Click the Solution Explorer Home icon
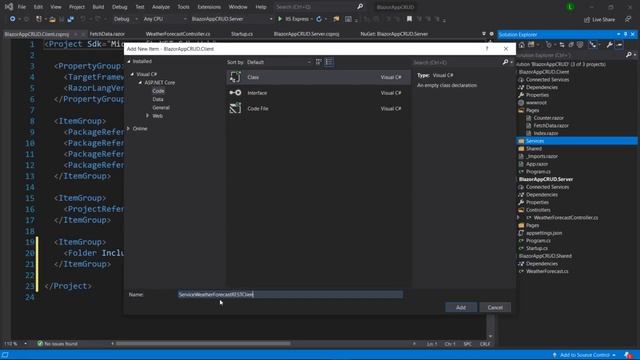 [x=522, y=45]
